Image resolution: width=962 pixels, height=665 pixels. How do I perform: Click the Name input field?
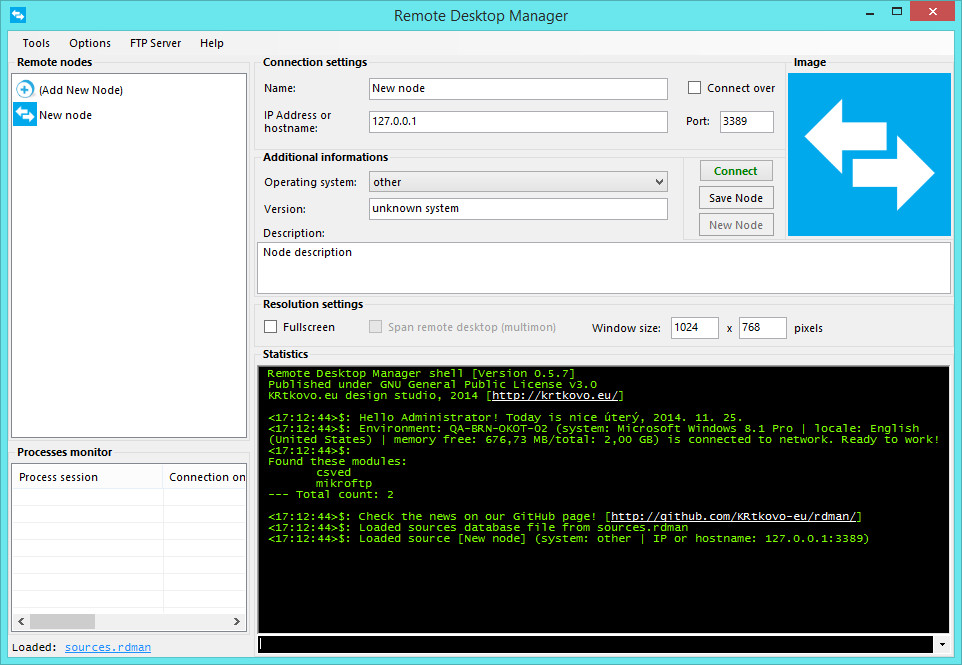pyautogui.click(x=518, y=88)
